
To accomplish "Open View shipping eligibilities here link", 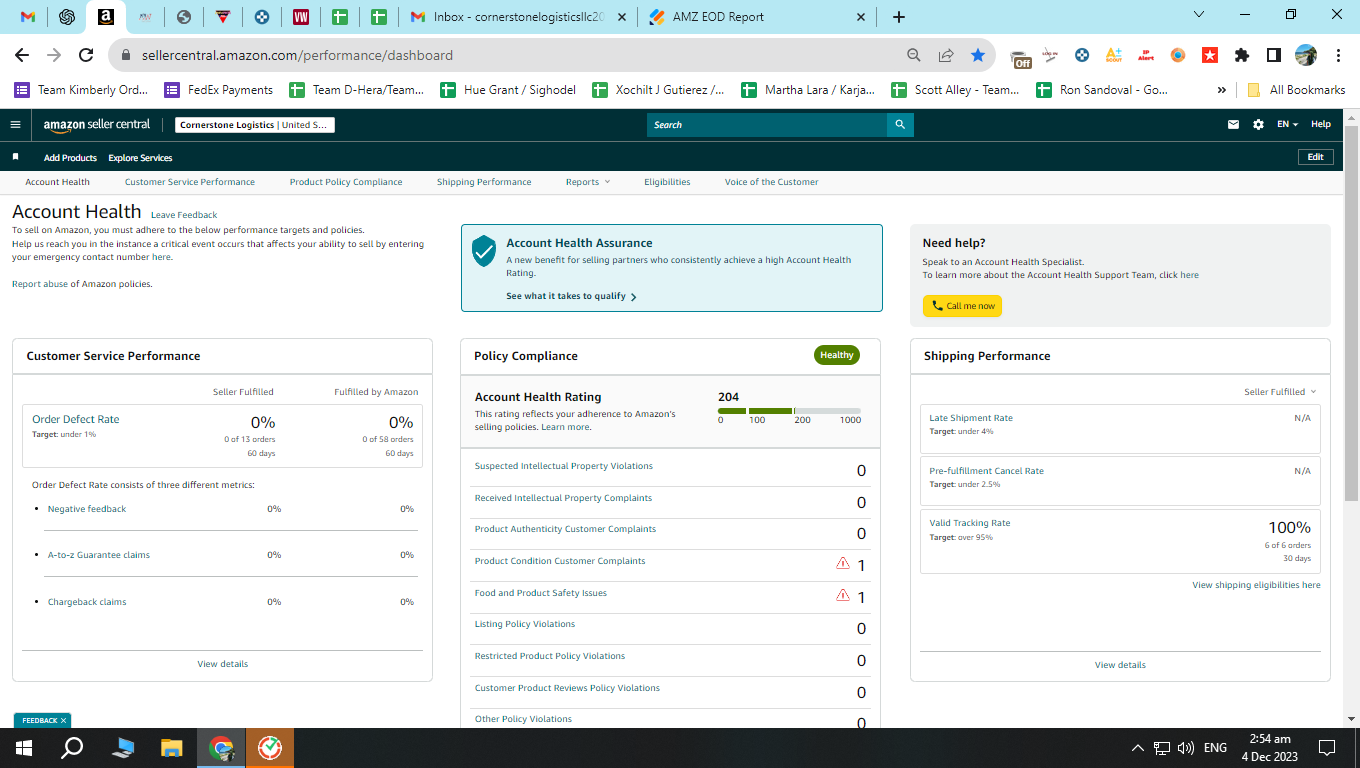I will [x=1256, y=585].
